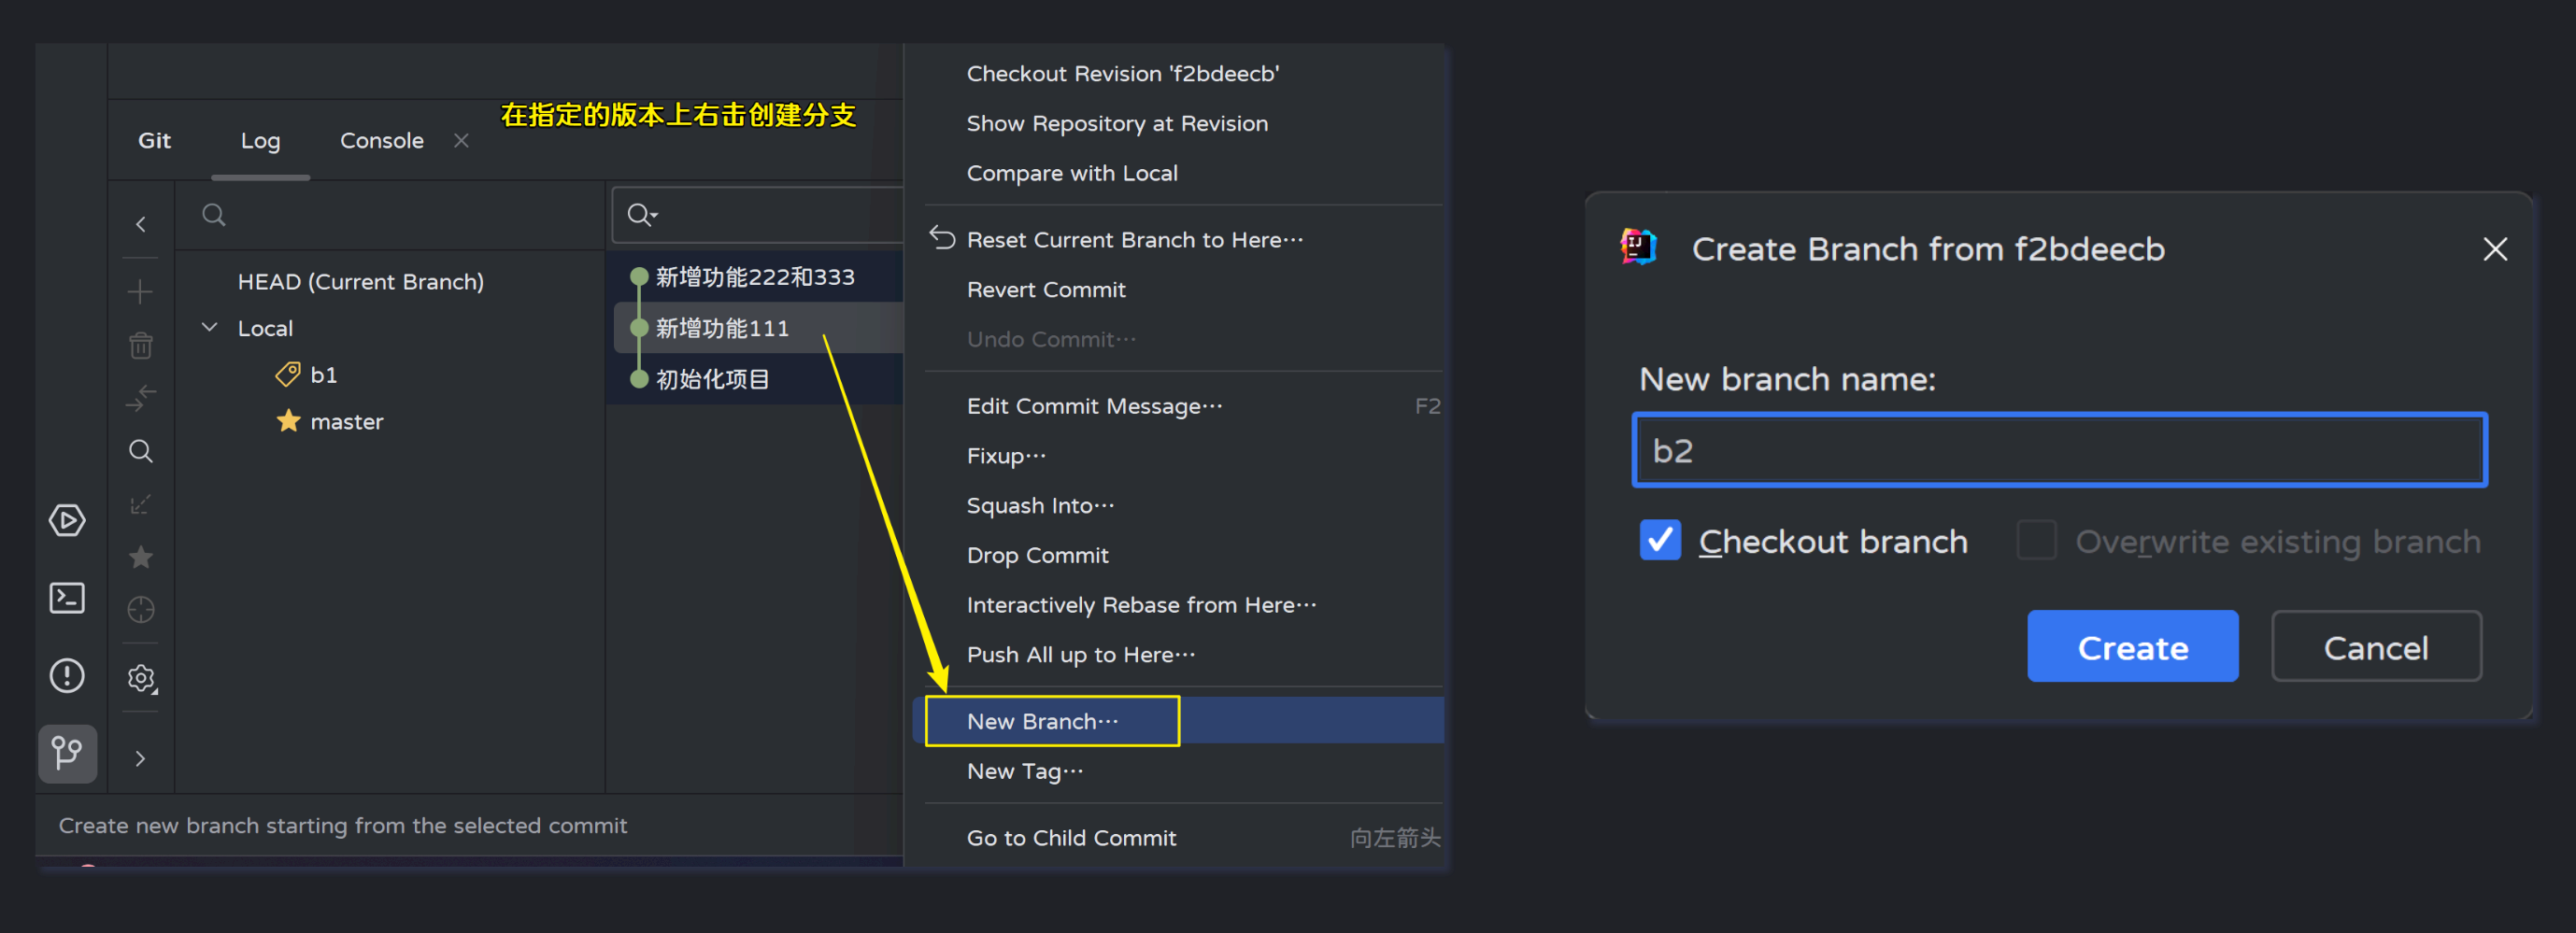Click the magnifier icon in branches toolbar

(141, 451)
